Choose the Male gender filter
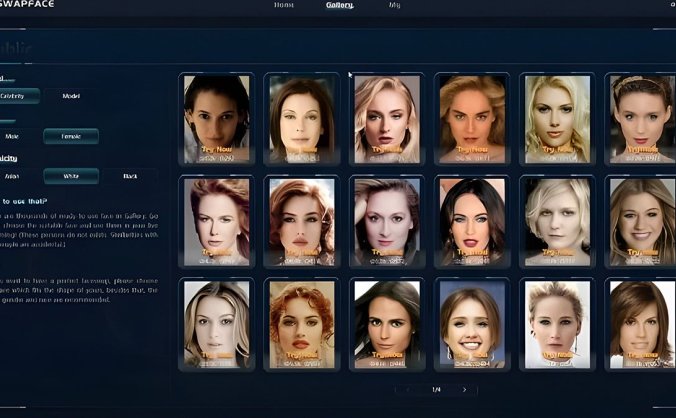676x418 pixels. [13, 136]
